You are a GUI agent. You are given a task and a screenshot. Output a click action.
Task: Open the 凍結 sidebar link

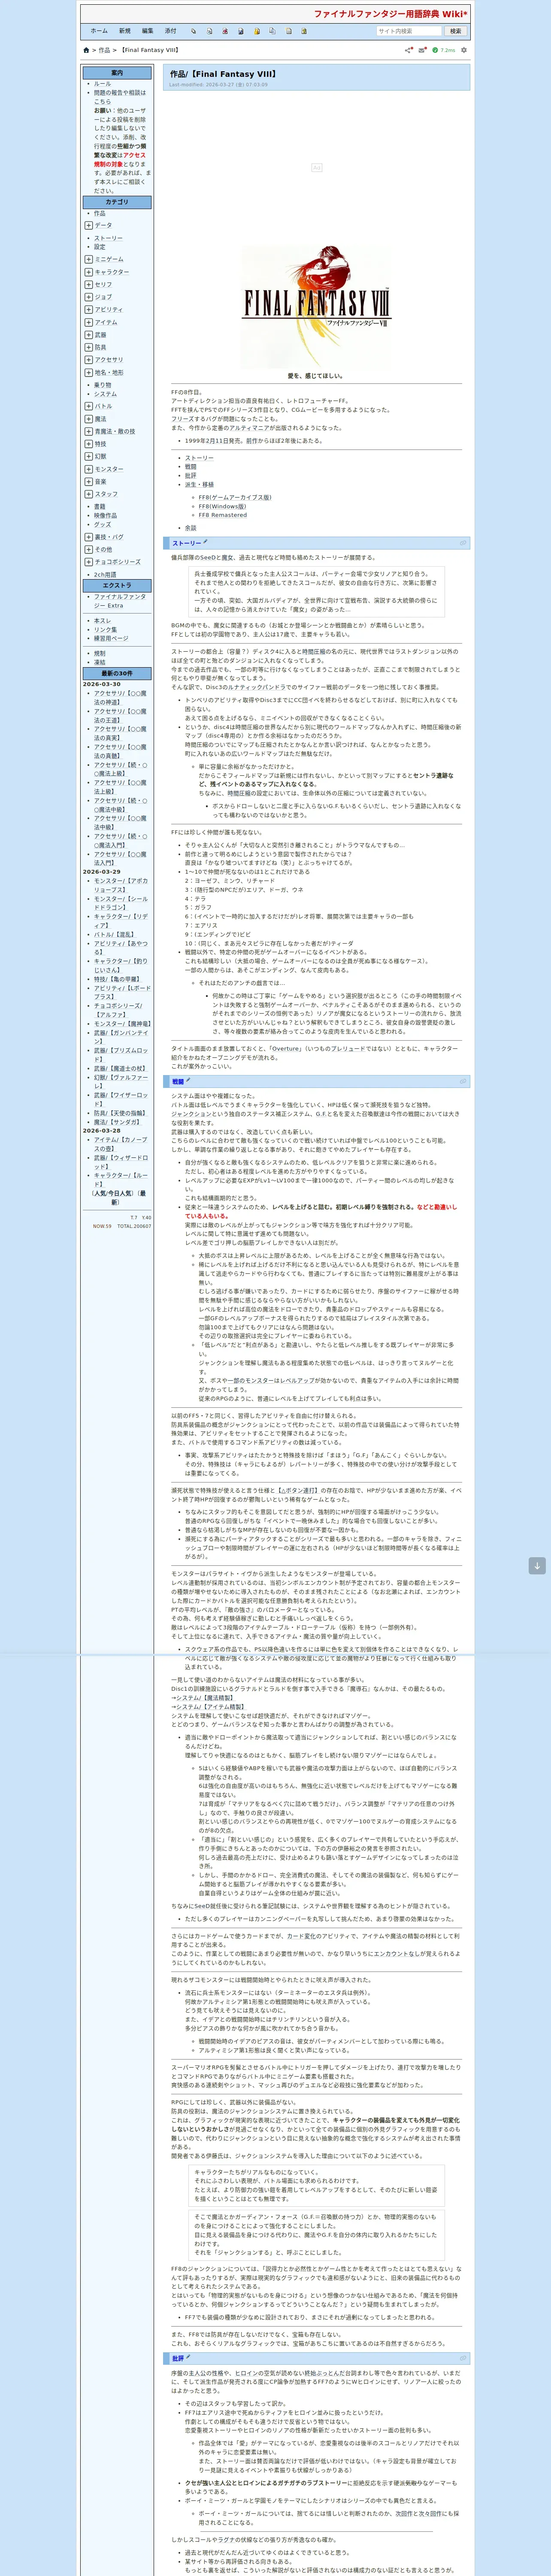pyautogui.click(x=99, y=662)
